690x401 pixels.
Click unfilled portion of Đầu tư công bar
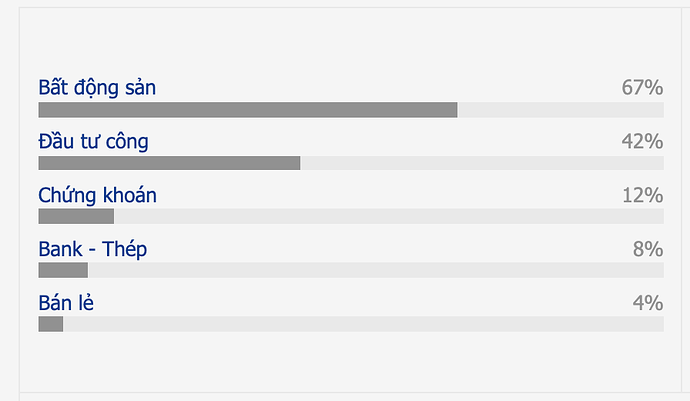[481, 163]
